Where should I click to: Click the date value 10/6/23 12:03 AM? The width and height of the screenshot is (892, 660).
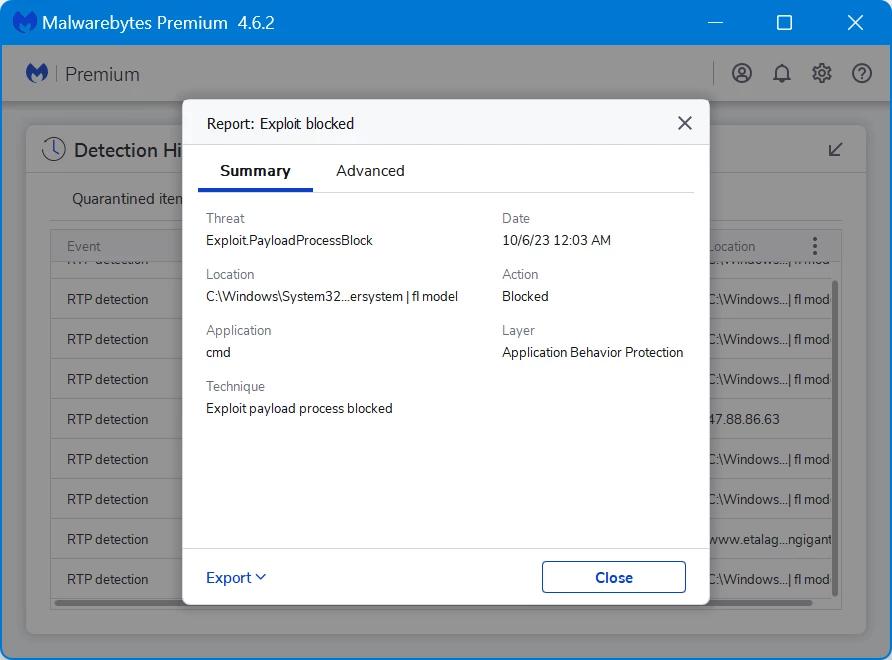[x=556, y=240]
